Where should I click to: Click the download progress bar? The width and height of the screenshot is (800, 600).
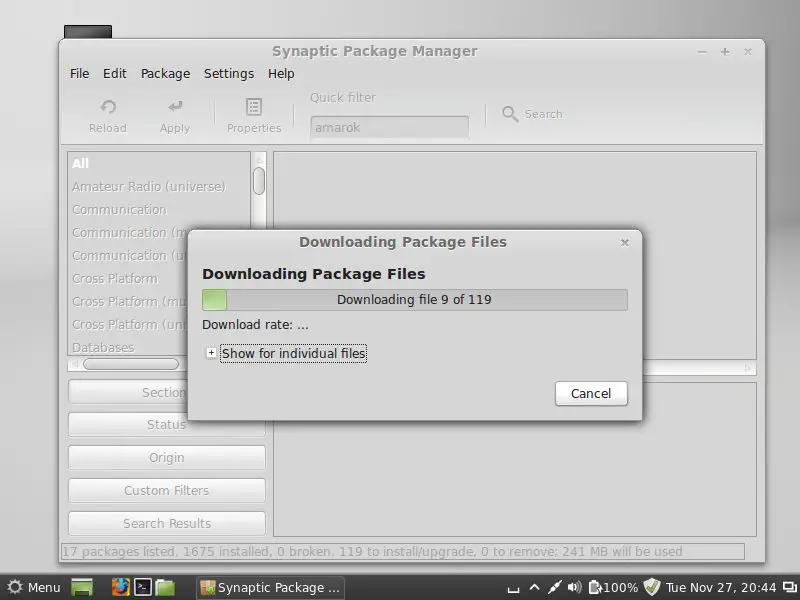[414, 299]
